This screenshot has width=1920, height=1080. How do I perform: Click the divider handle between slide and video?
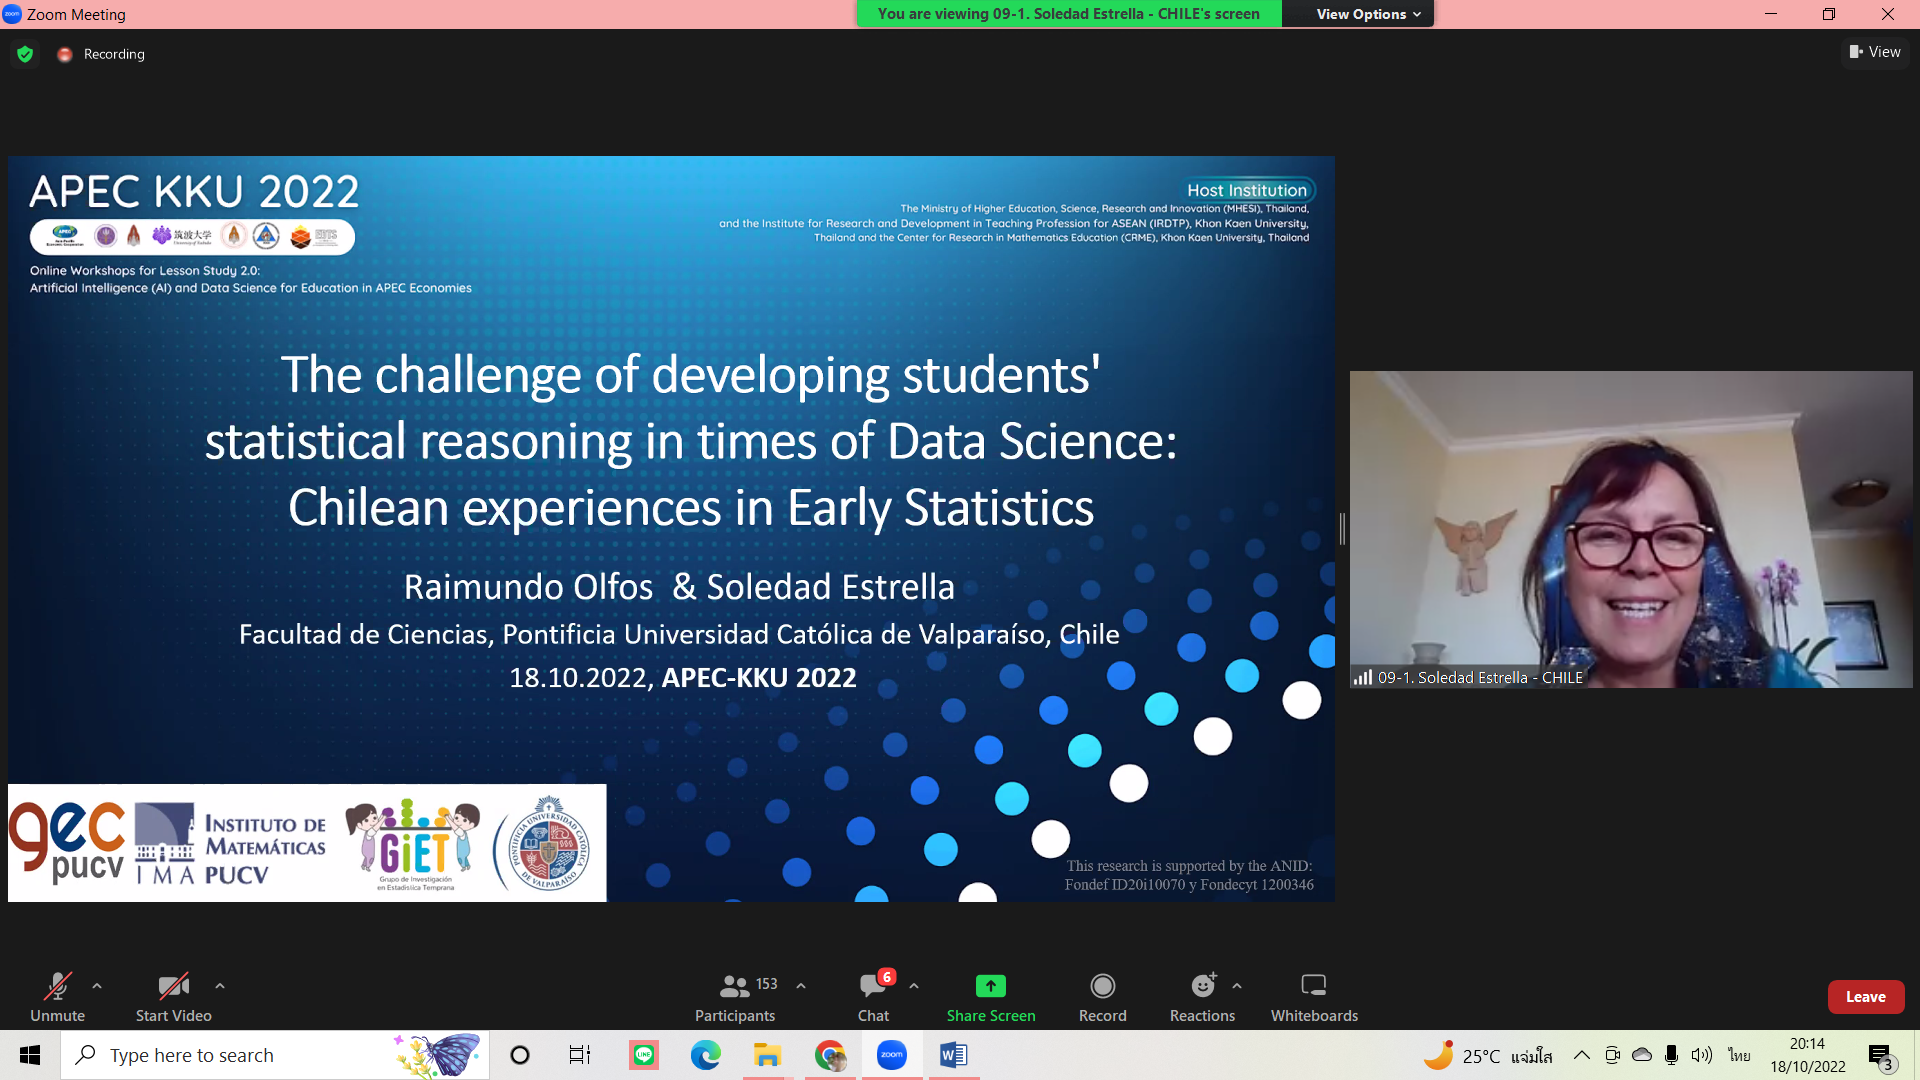tap(1342, 528)
